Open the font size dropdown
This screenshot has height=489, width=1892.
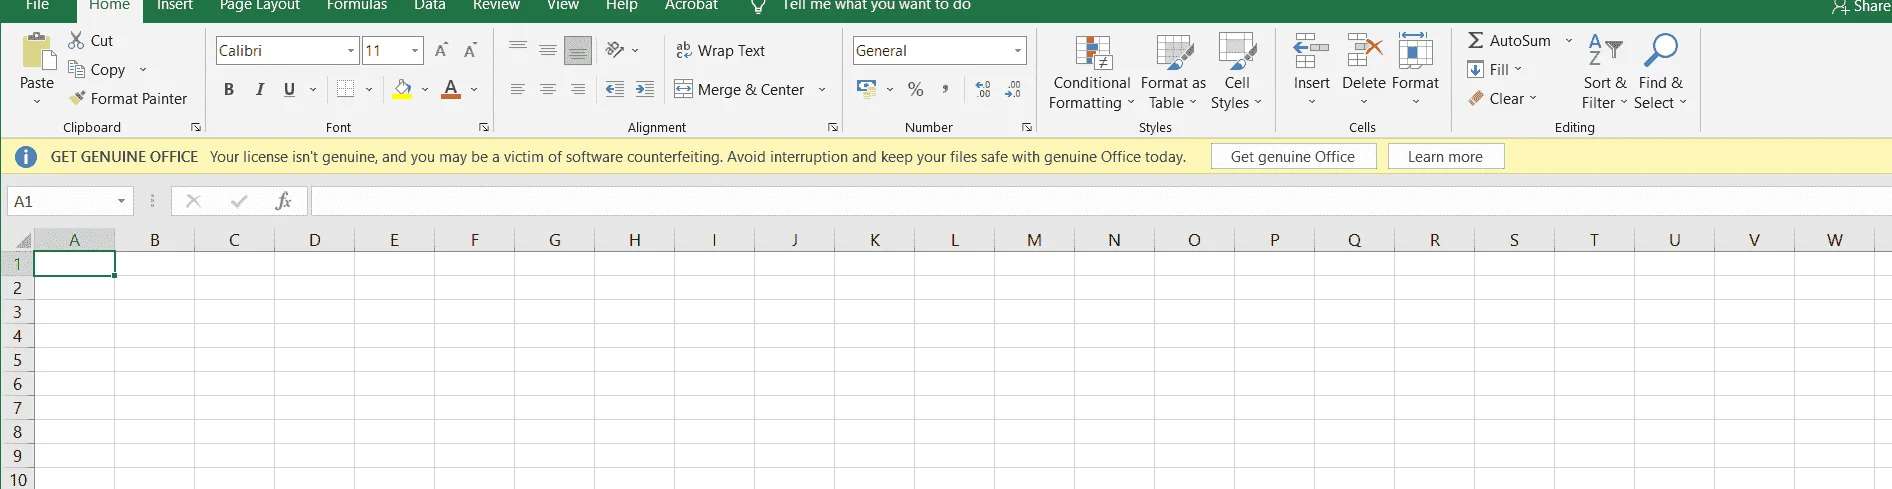[415, 50]
